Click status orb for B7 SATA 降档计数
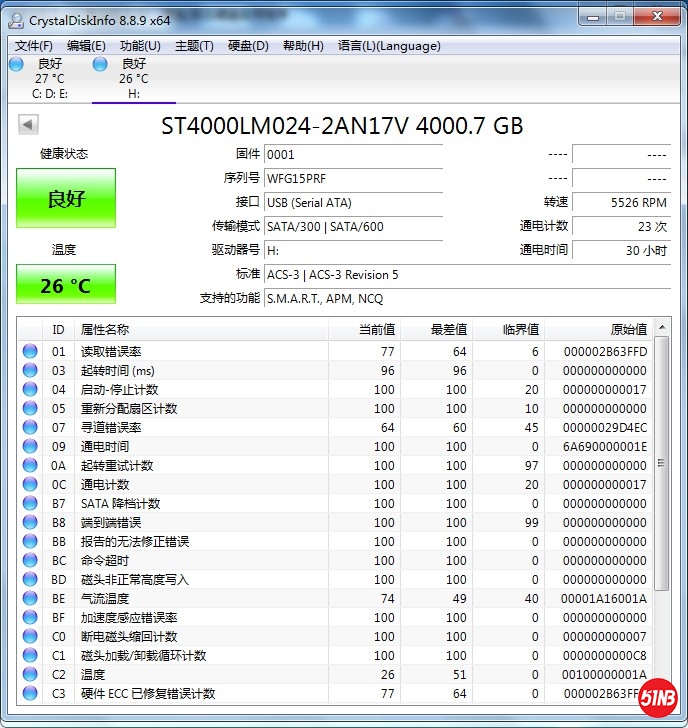This screenshot has height=728, width=688. point(30,503)
